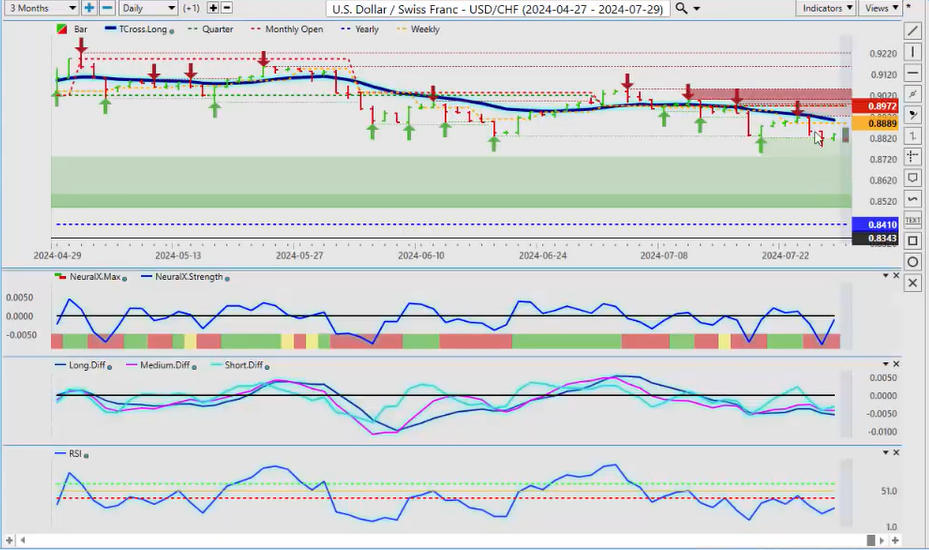Toggle the RSI legend series
Viewport: 929px width, 550px height.
click(72, 455)
